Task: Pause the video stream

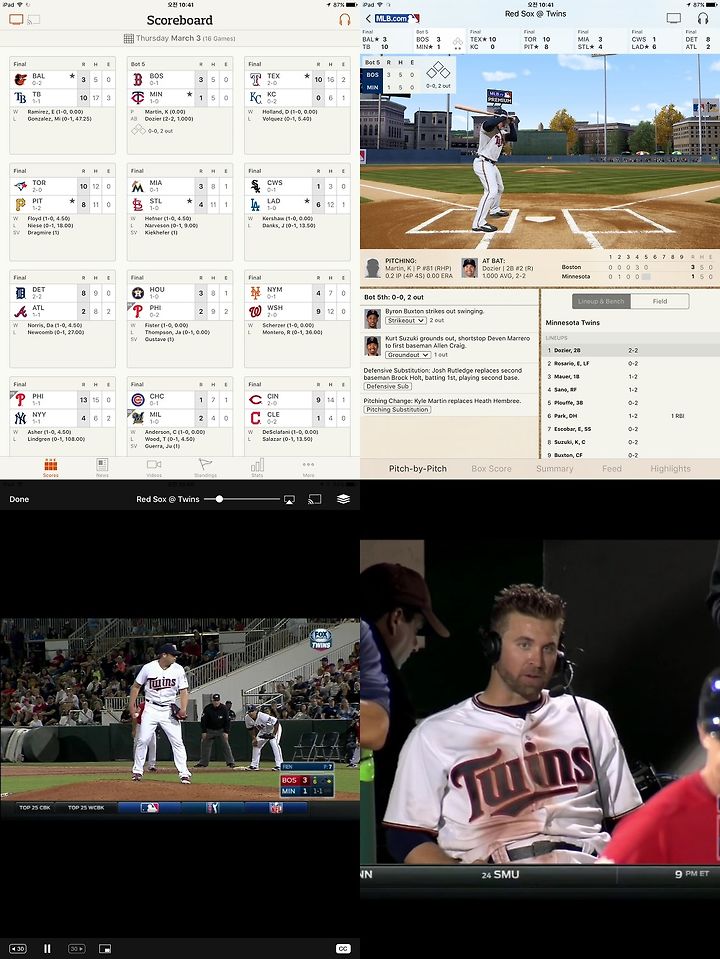Action: pos(47,949)
